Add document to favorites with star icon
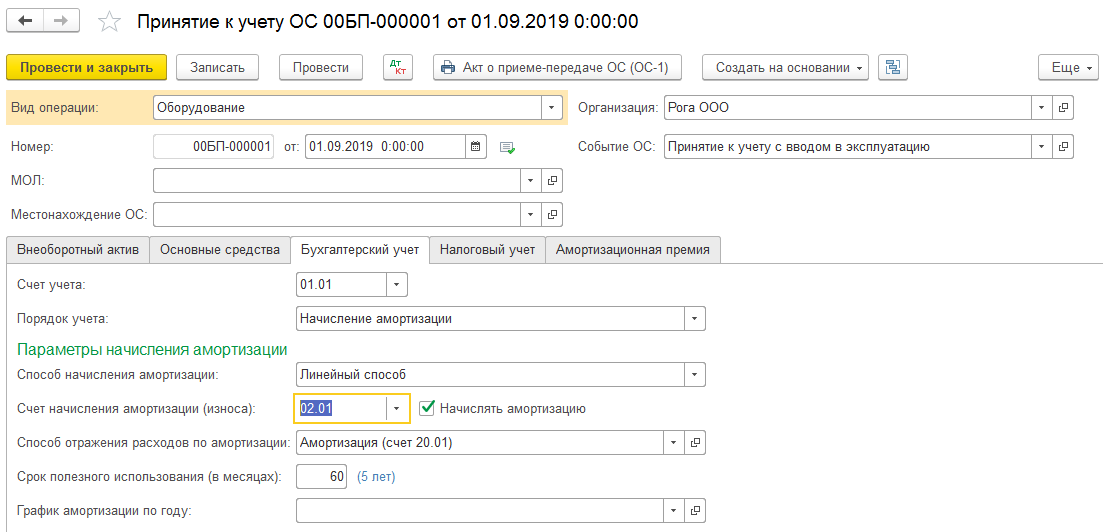The image size is (1103, 532). click(x=112, y=22)
